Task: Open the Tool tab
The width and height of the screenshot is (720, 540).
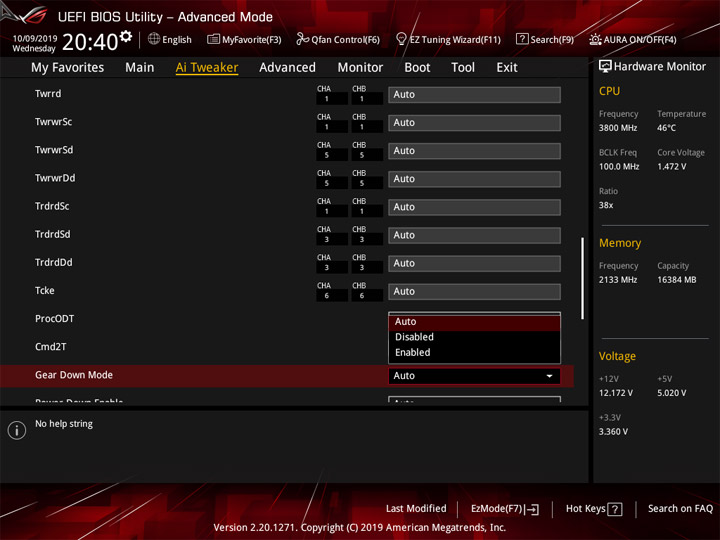Action: (x=463, y=68)
